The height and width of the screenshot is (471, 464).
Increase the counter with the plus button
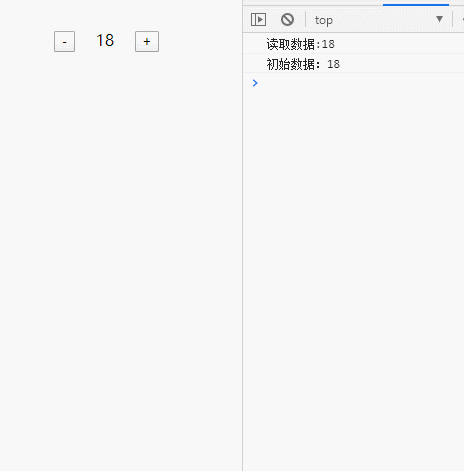pyautogui.click(x=147, y=42)
